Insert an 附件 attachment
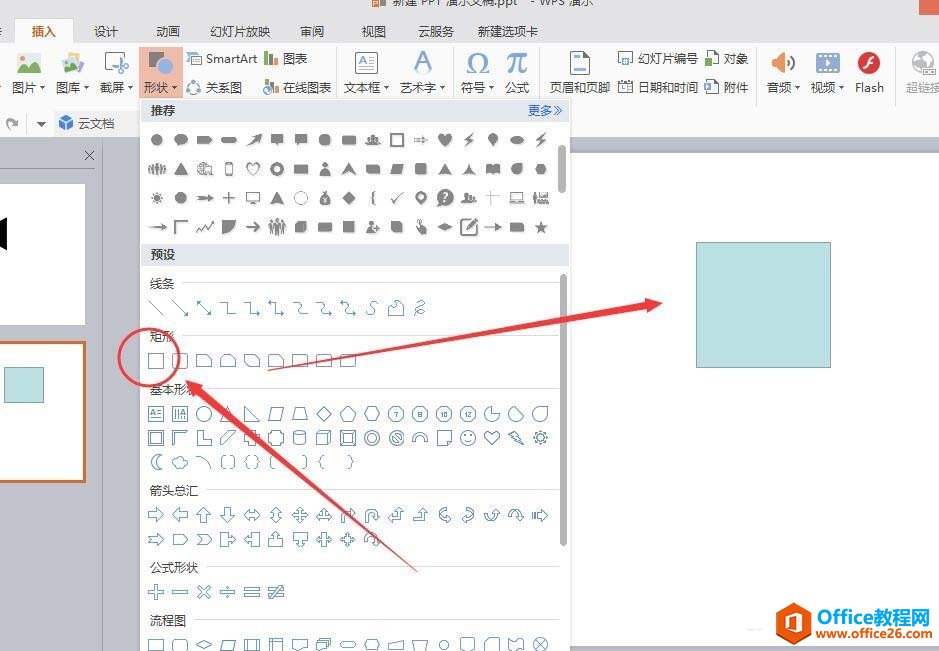The height and width of the screenshot is (651, 939). [727, 87]
